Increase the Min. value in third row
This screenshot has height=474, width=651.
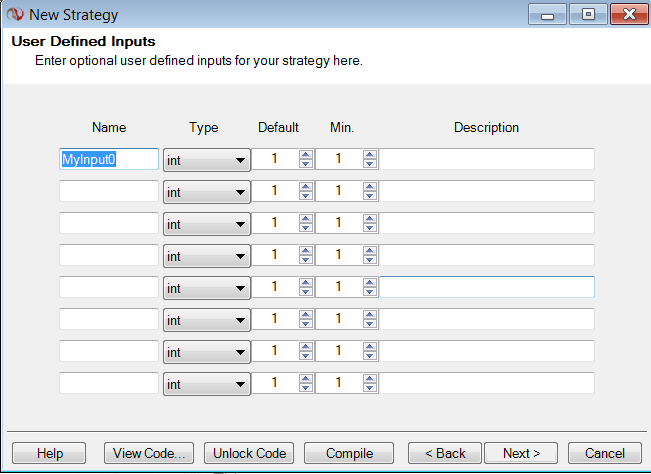click(x=370, y=218)
